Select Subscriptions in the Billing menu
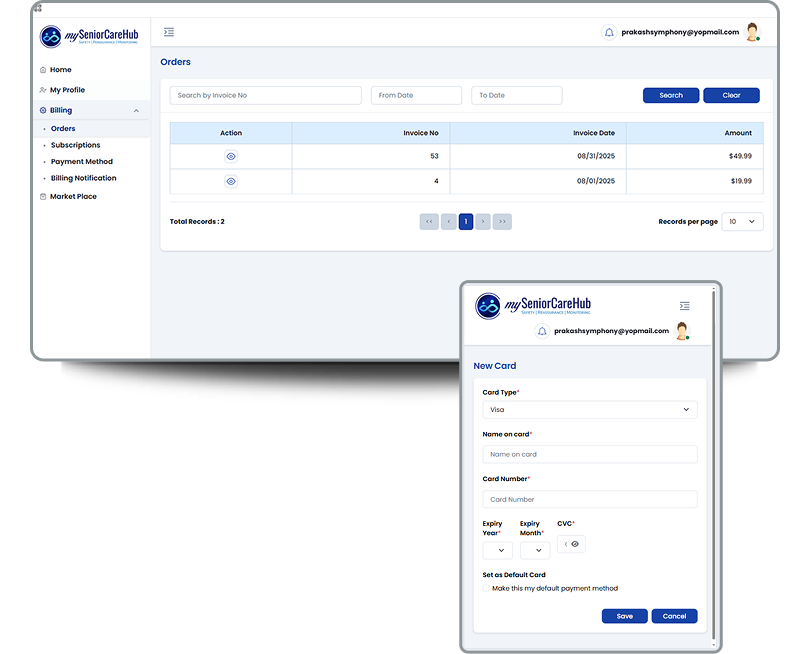 pyautogui.click(x=75, y=145)
